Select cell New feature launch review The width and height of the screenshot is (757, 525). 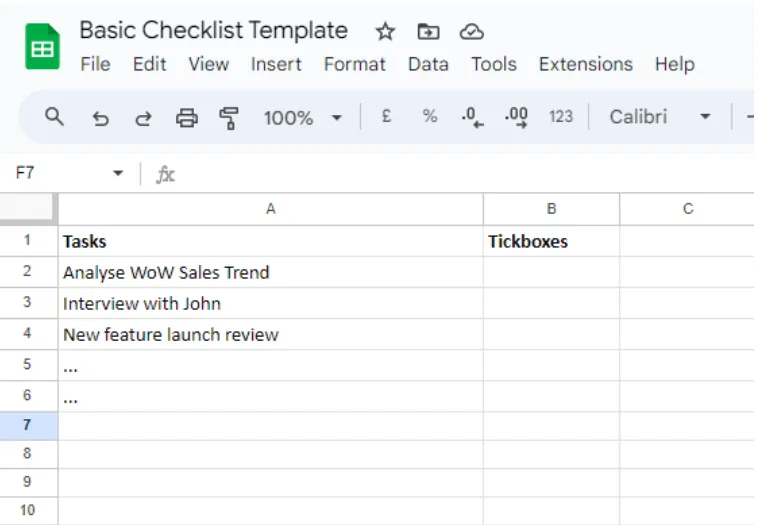pyautogui.click(x=271, y=334)
